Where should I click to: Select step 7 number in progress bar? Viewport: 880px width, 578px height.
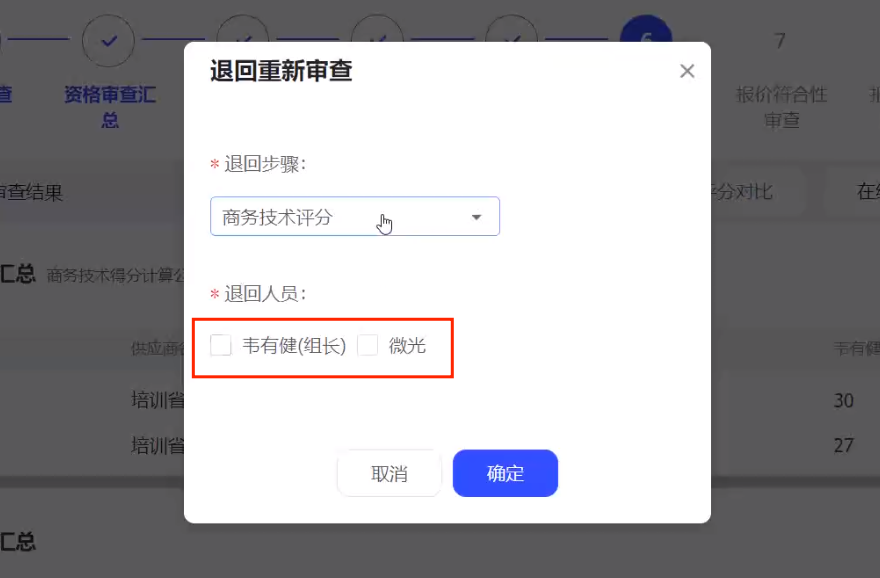[780, 41]
